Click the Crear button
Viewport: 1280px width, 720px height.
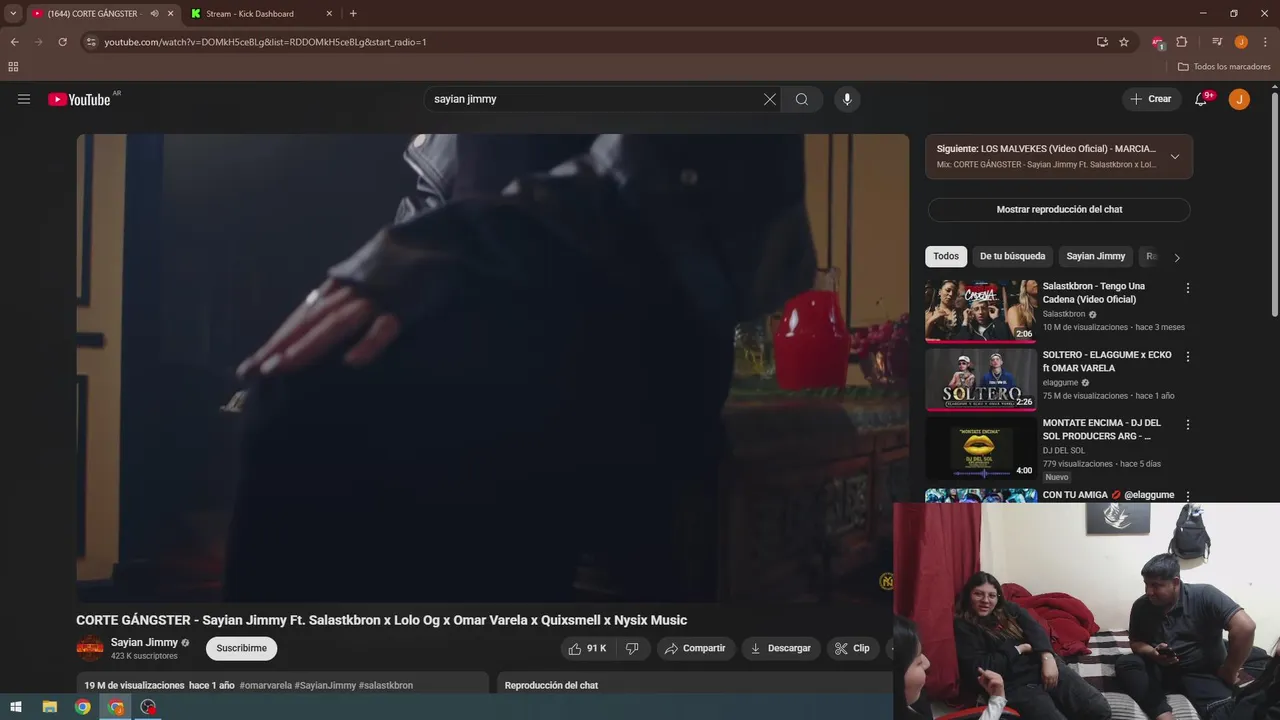(1150, 99)
